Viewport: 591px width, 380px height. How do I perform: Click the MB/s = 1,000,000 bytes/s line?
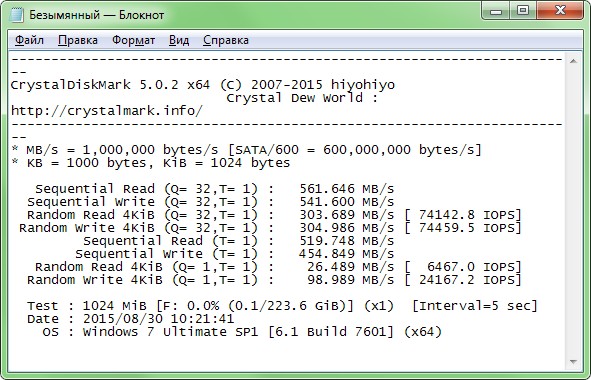point(247,150)
